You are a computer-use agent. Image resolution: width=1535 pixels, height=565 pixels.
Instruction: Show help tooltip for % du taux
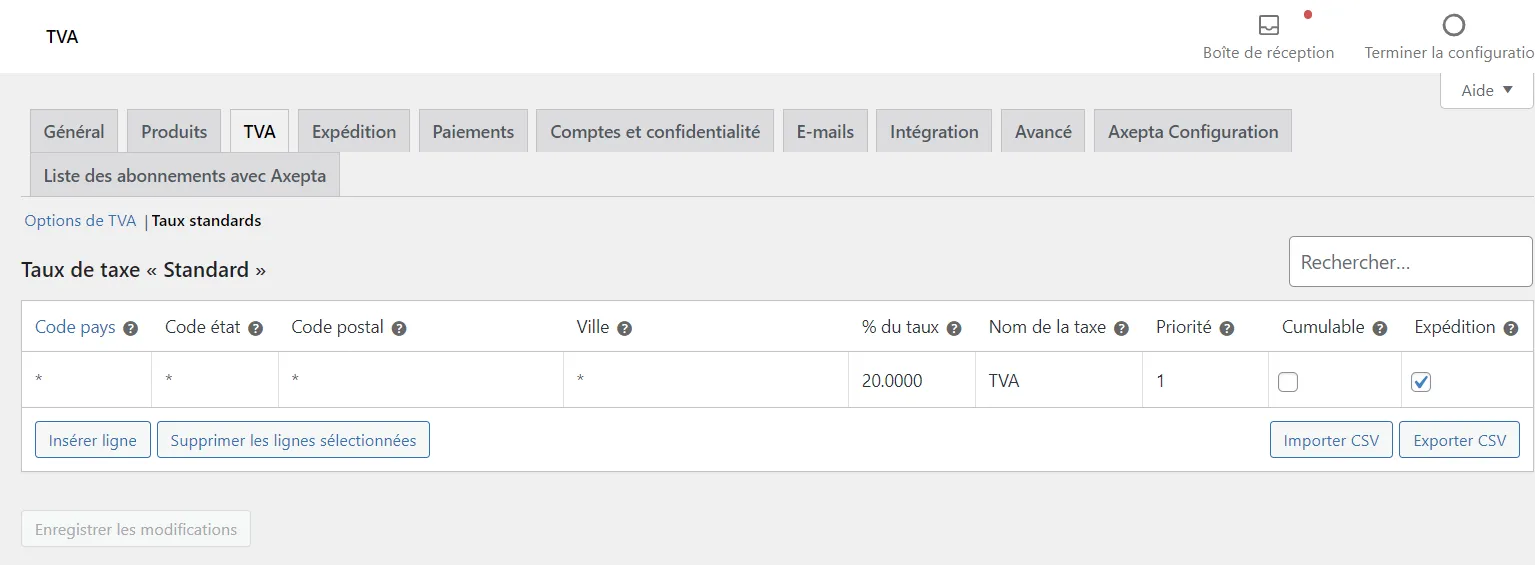click(x=954, y=328)
